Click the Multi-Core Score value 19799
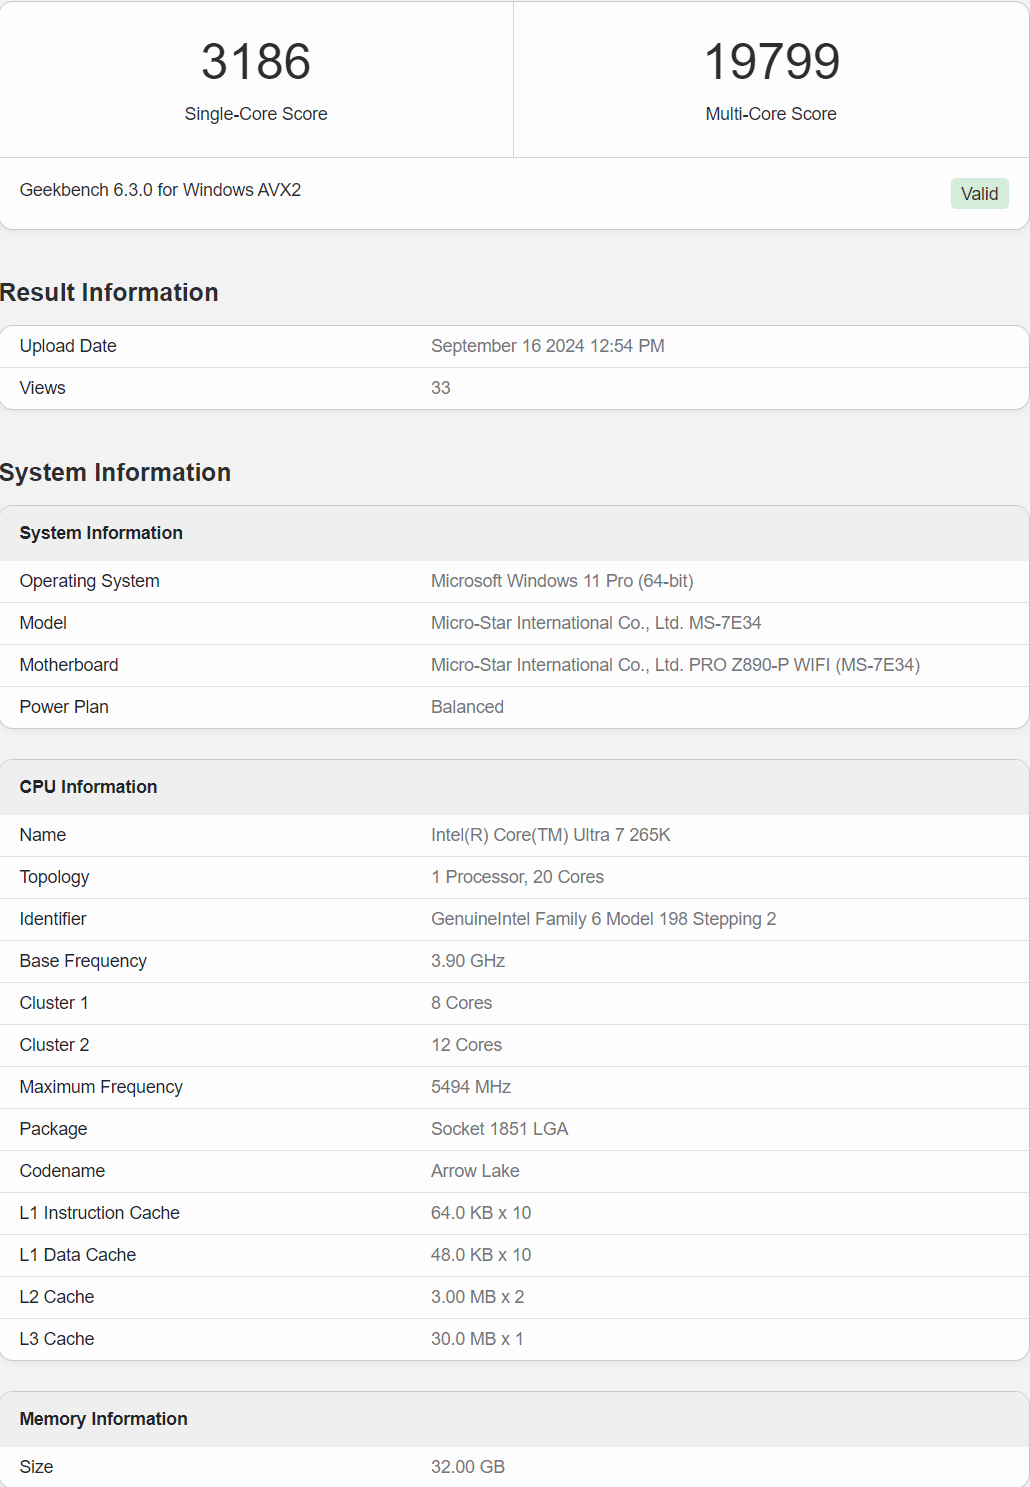This screenshot has width=1030, height=1487. [x=771, y=62]
